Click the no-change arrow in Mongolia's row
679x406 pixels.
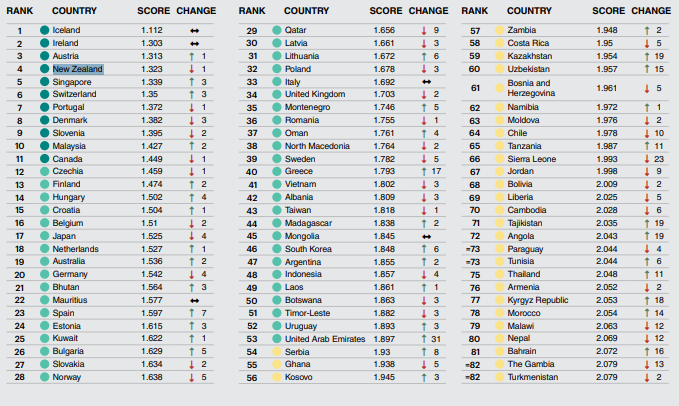[427, 237]
